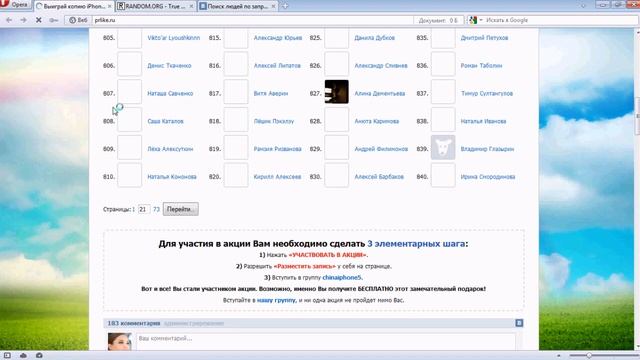Toggle the panel icon in status bar
The image size is (640, 360).
point(7,356)
